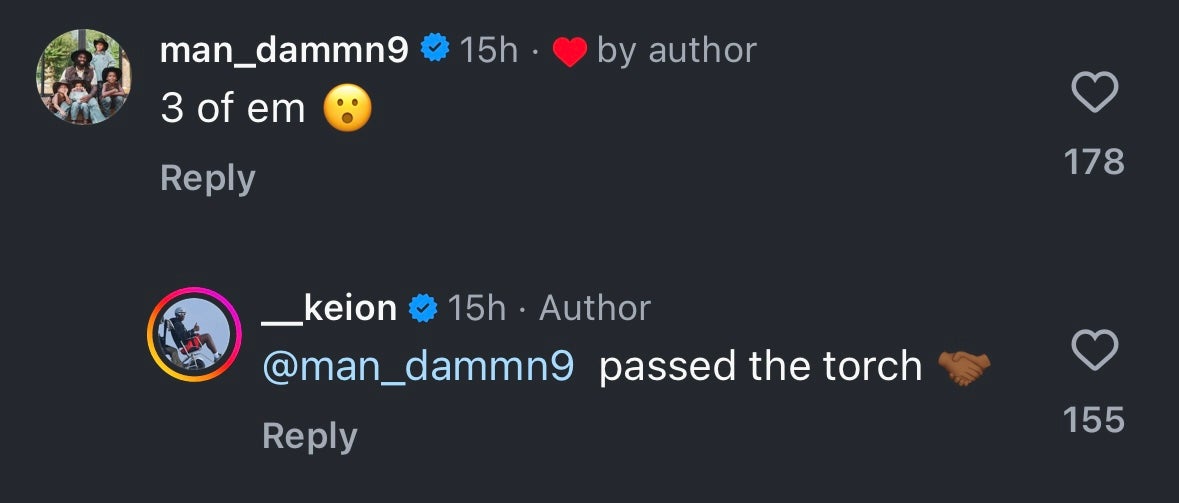
Task: Select the "passed the torch" reply text
Action: (760, 367)
